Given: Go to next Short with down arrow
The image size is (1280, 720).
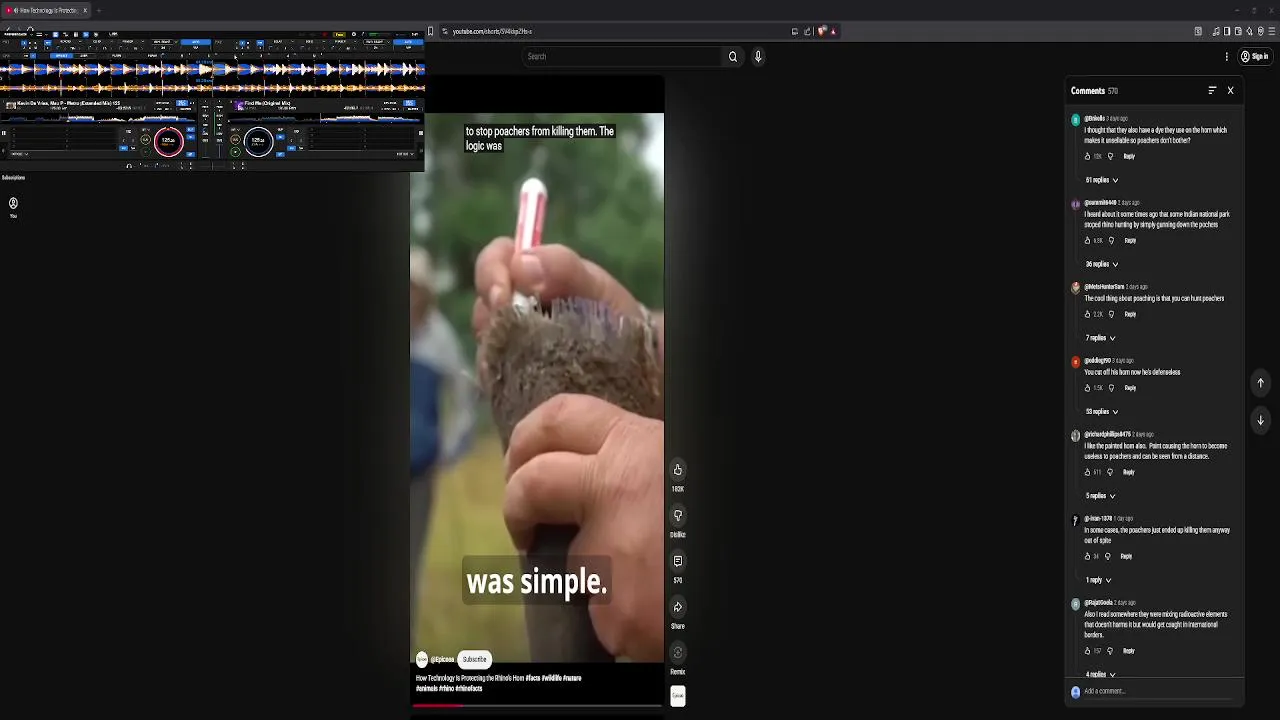Looking at the screenshot, I should [x=1260, y=420].
